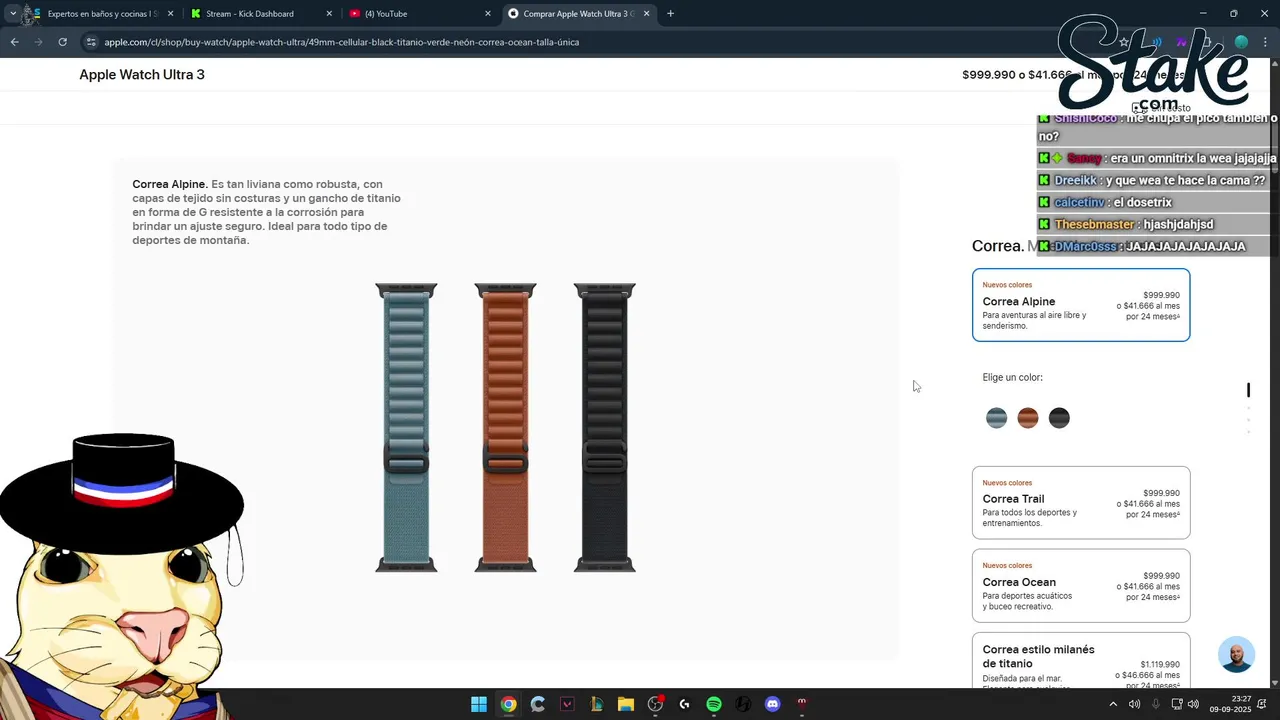The image size is (1280, 720).
Task: Close the YouTube tab
Action: click(488, 14)
